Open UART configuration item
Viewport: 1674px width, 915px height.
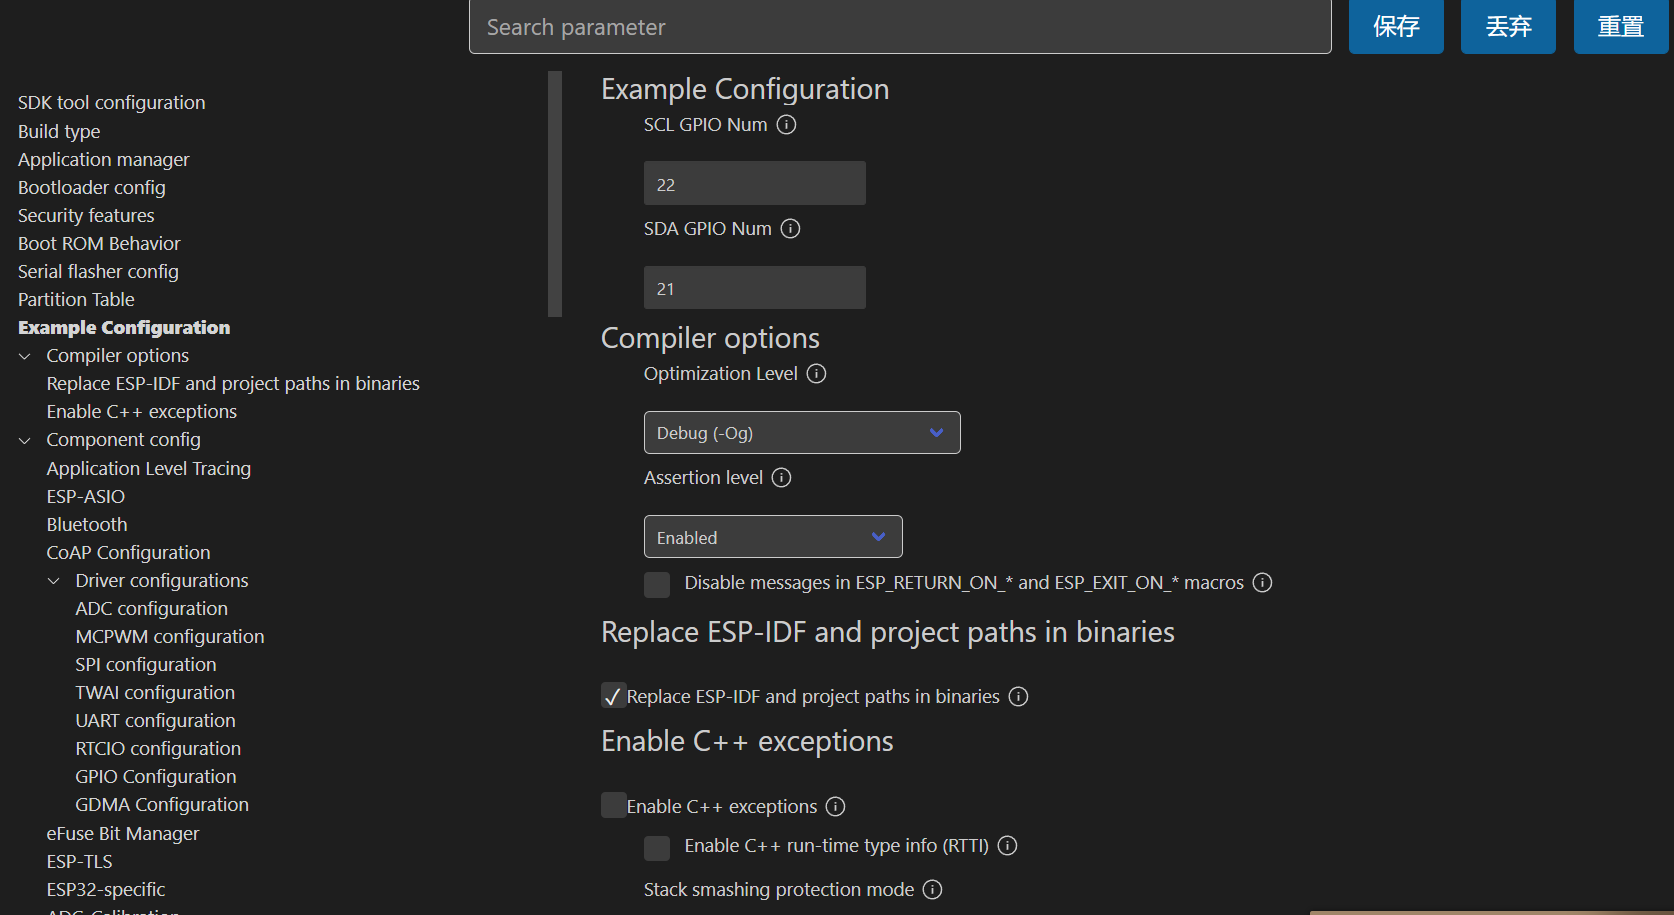(x=156, y=721)
